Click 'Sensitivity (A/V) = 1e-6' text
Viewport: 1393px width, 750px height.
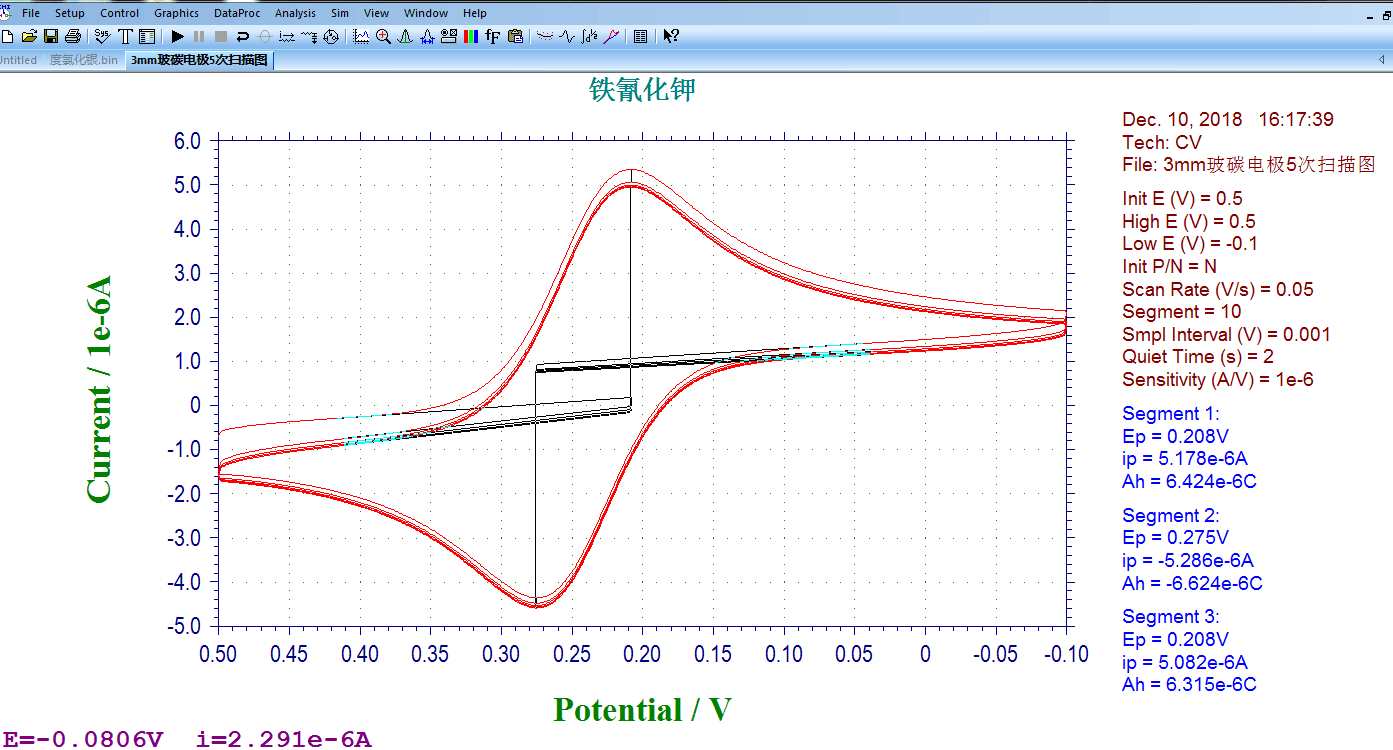tap(1218, 379)
